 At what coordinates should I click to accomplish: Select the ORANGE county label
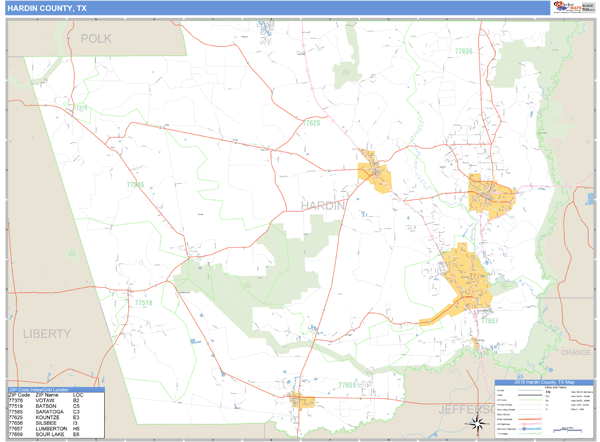pos(576,352)
